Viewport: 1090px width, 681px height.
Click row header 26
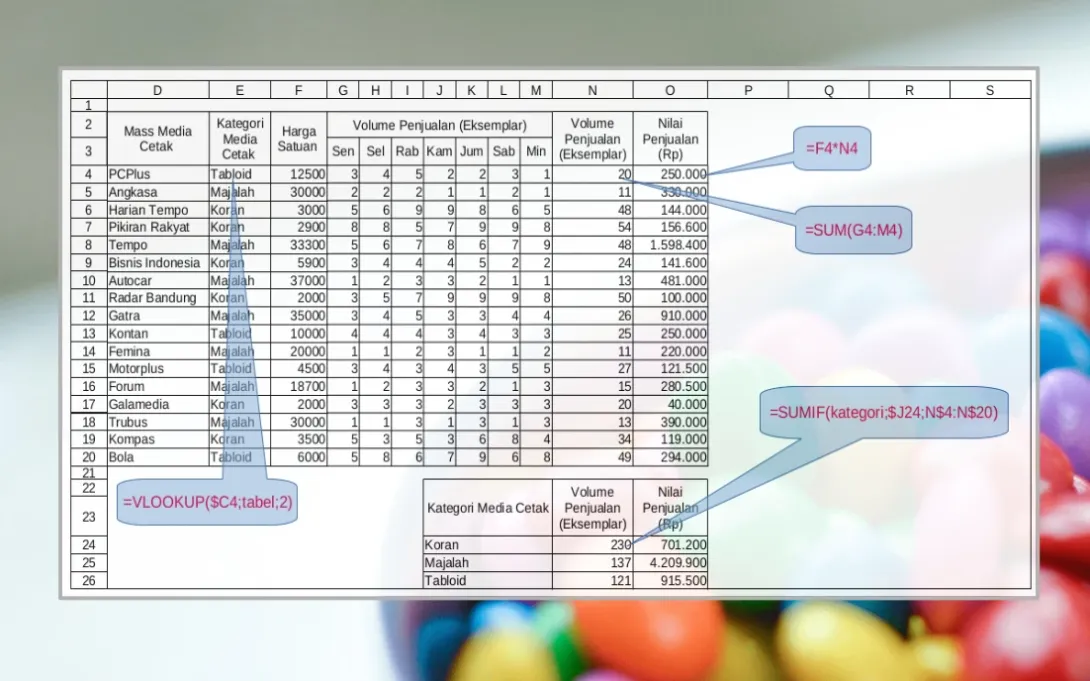coord(88,580)
